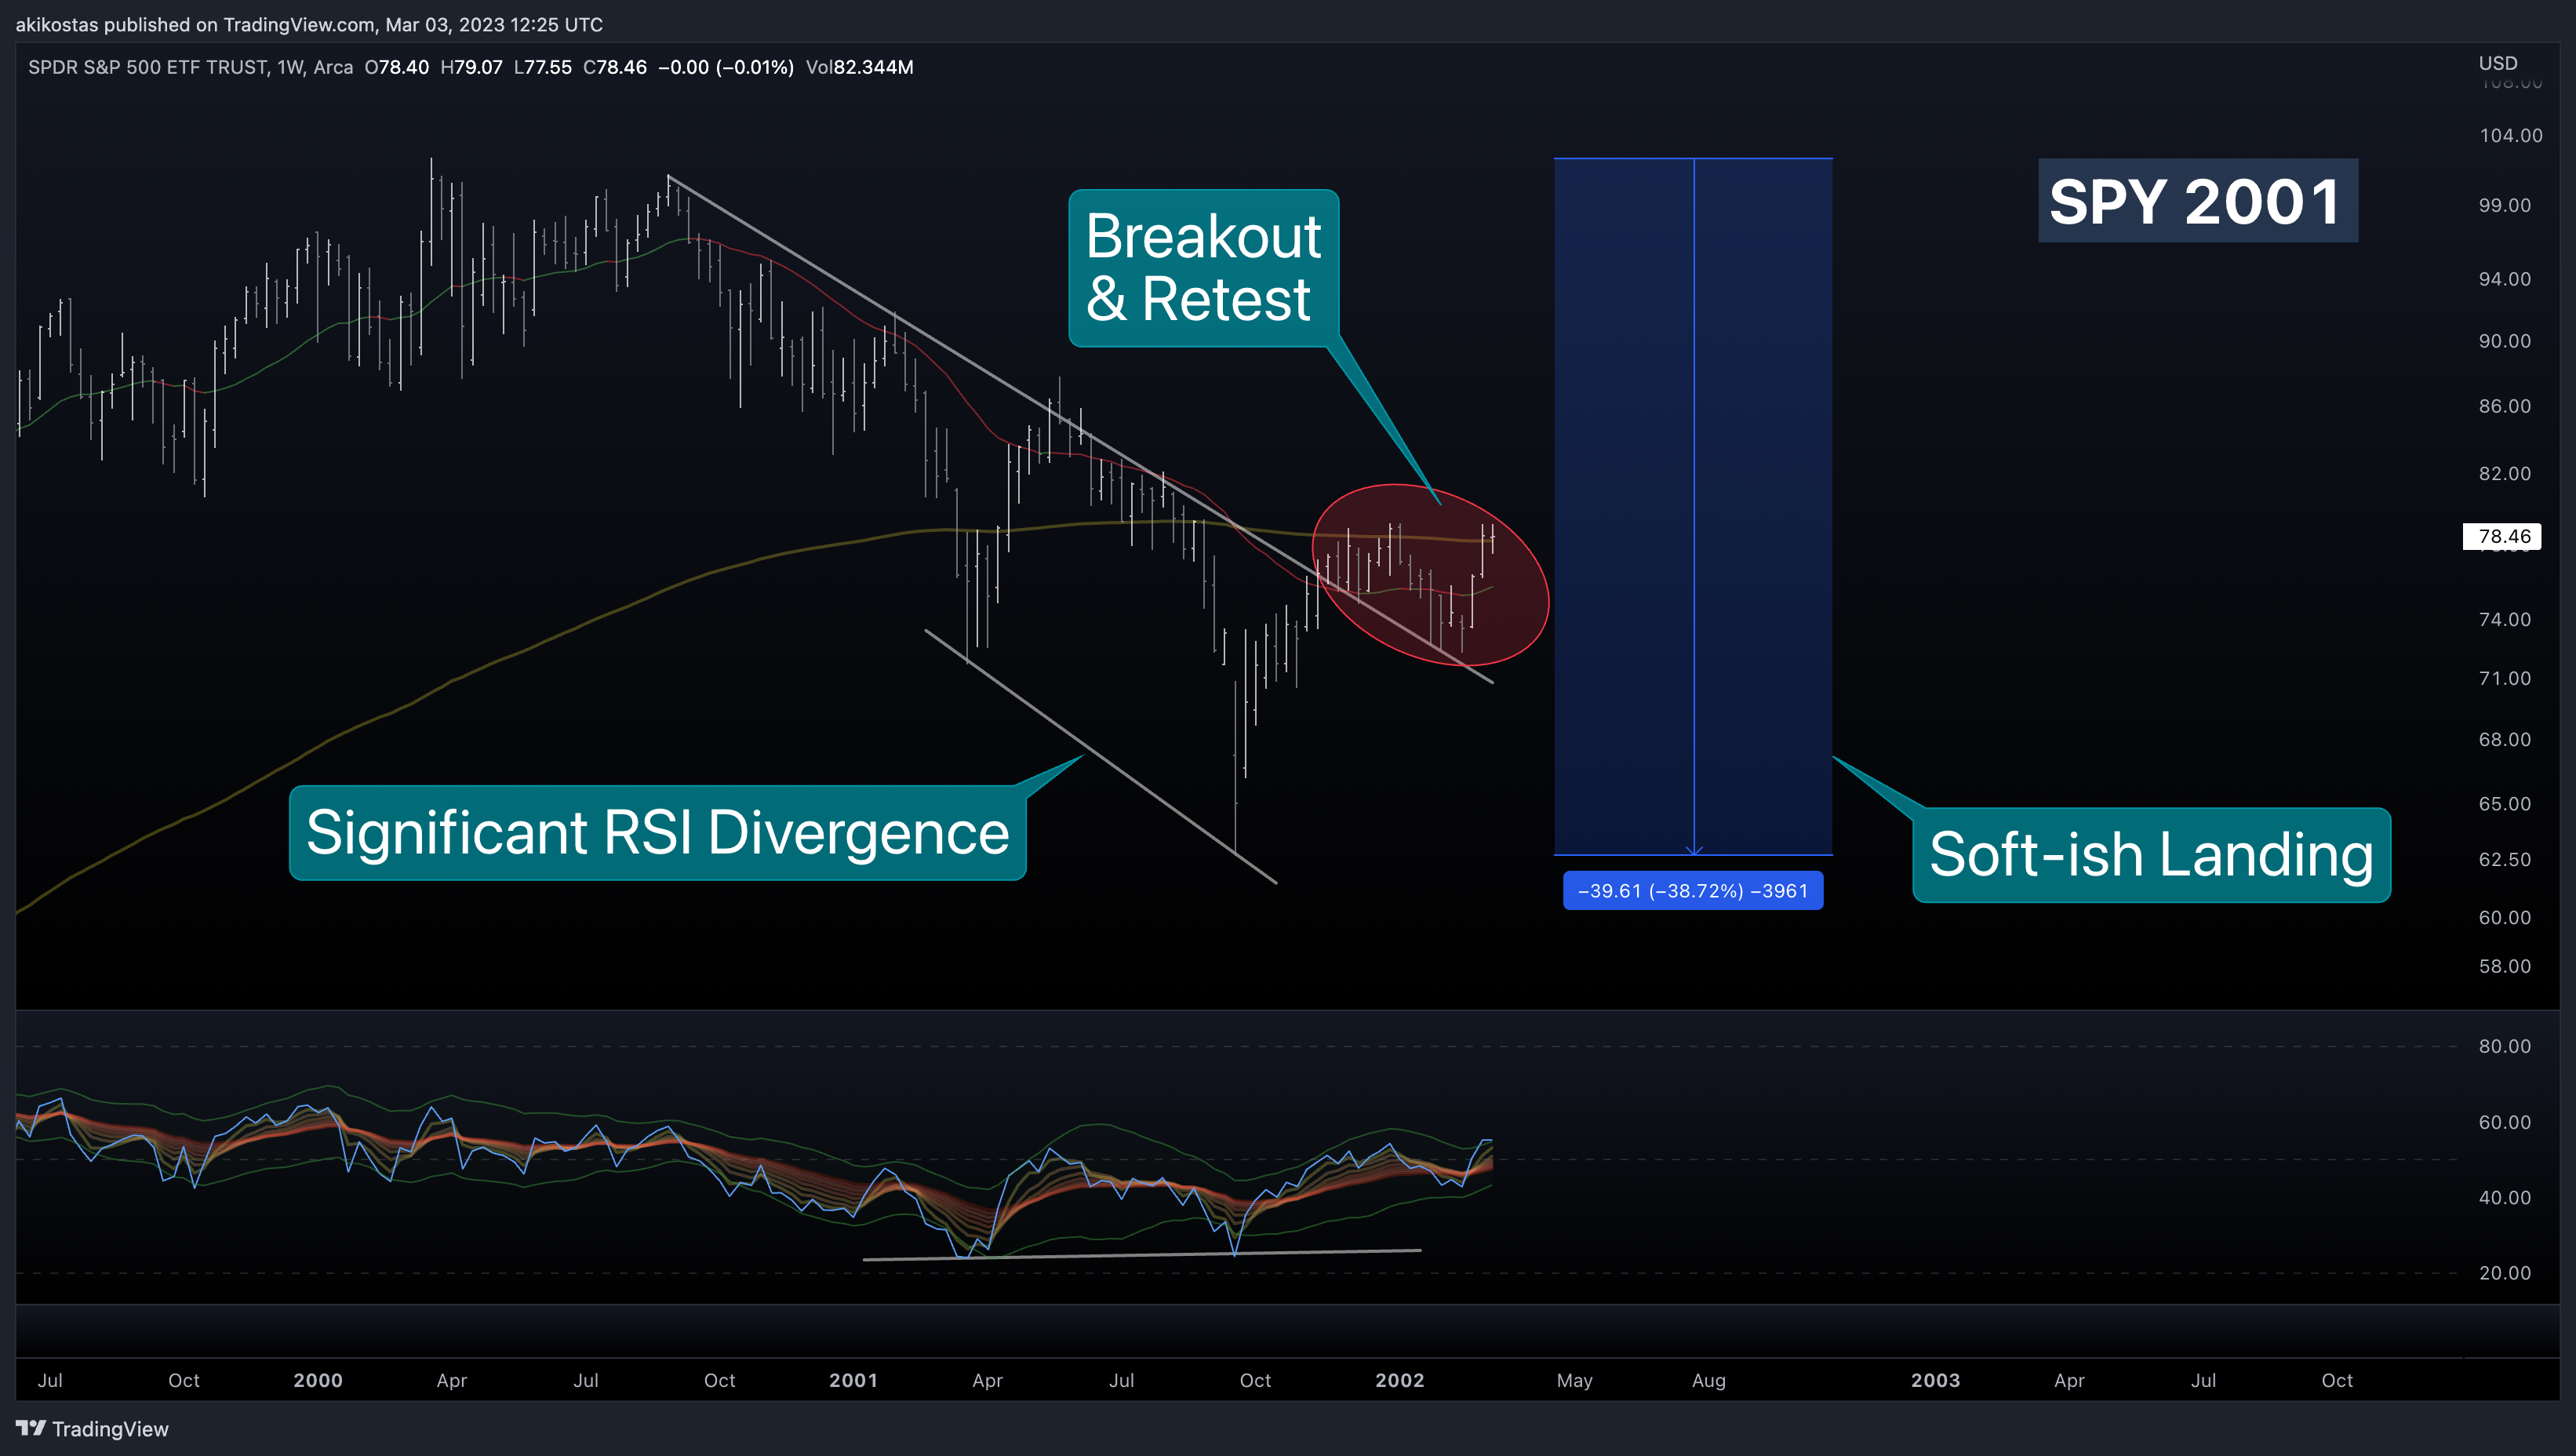Click the 'SPY 2001' title label
This screenshot has width=2576, height=1456.
coord(2197,201)
